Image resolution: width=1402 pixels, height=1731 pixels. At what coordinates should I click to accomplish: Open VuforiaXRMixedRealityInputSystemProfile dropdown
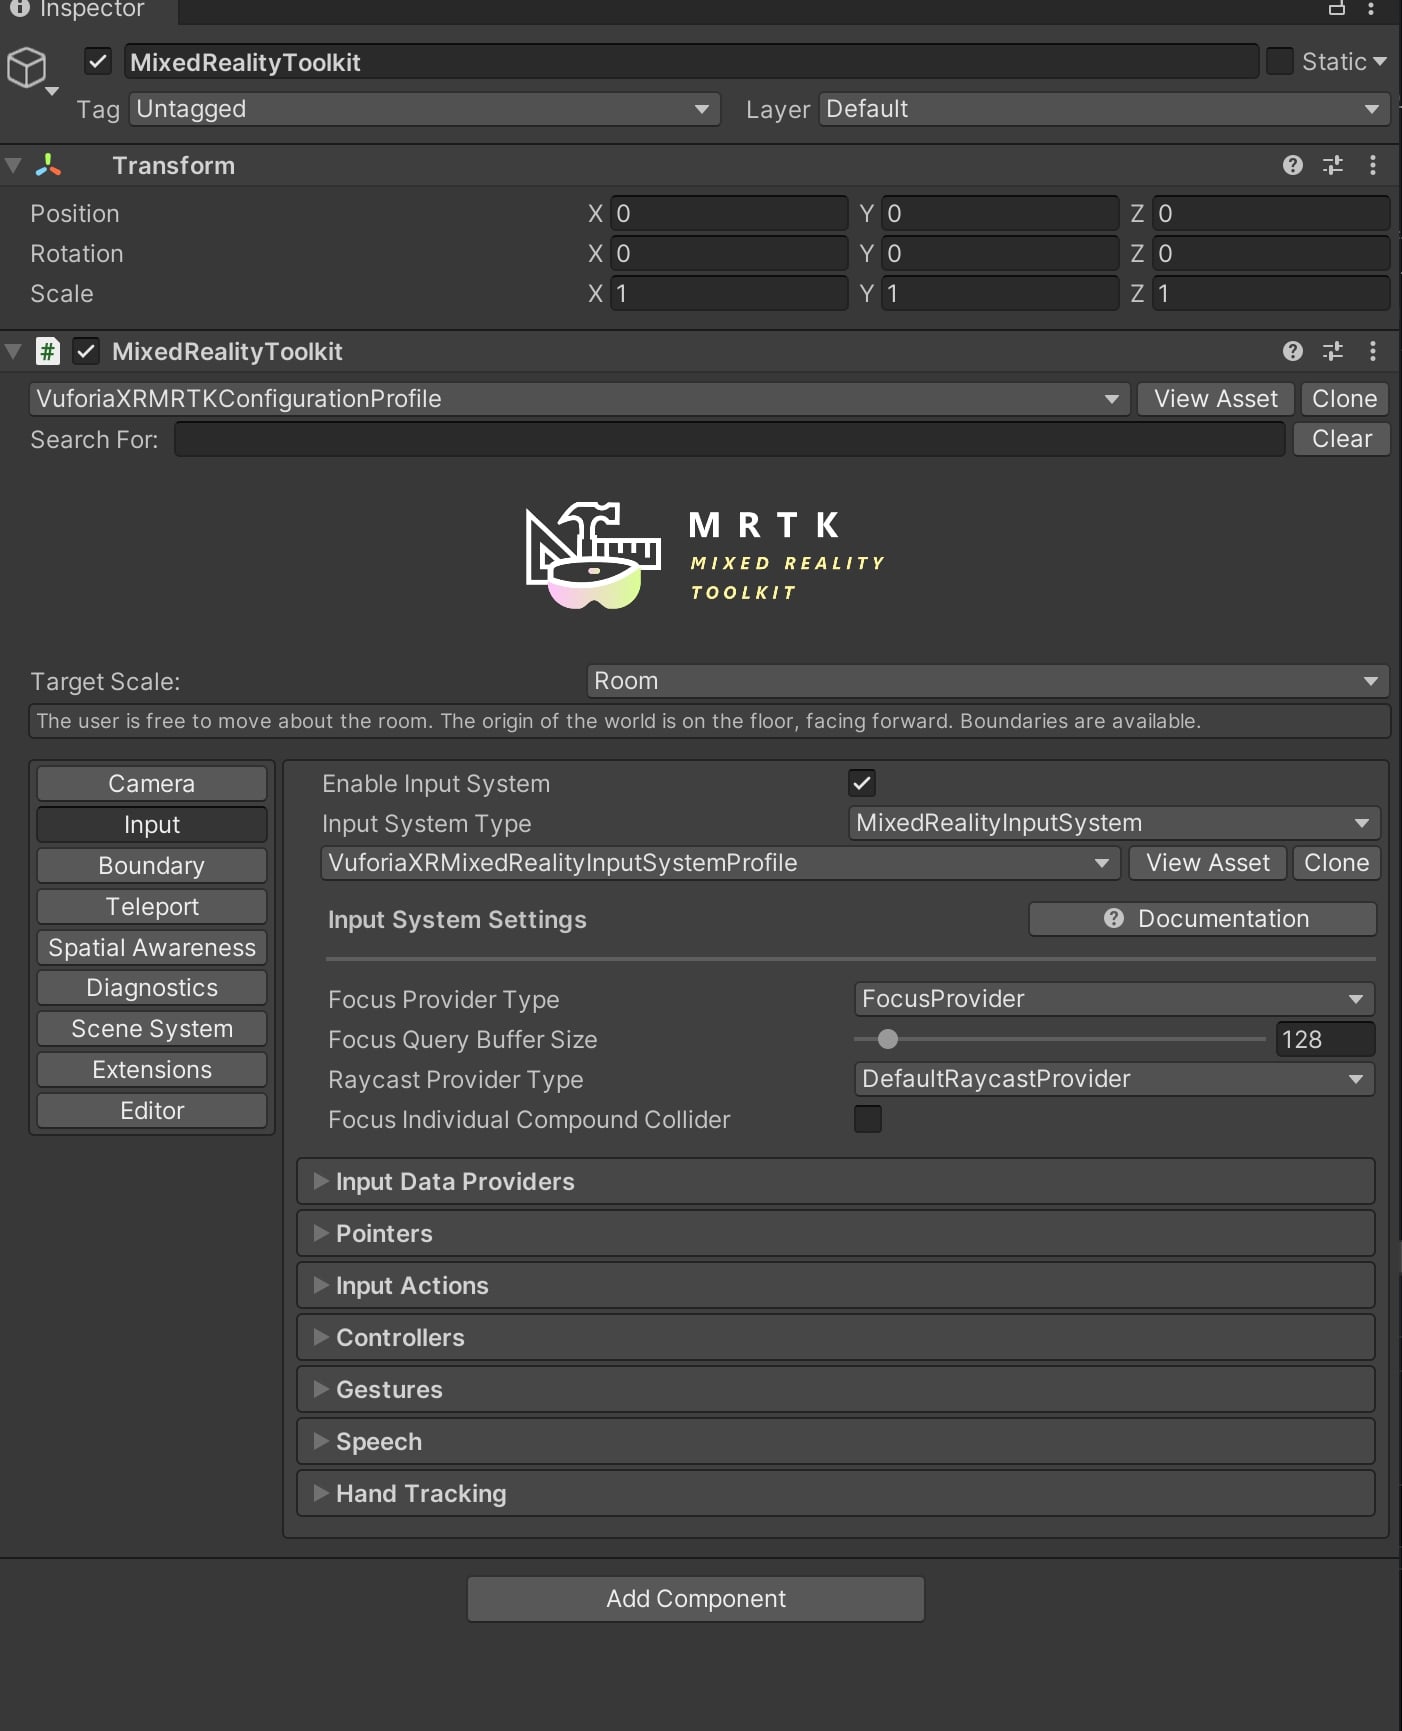pyautogui.click(x=720, y=863)
